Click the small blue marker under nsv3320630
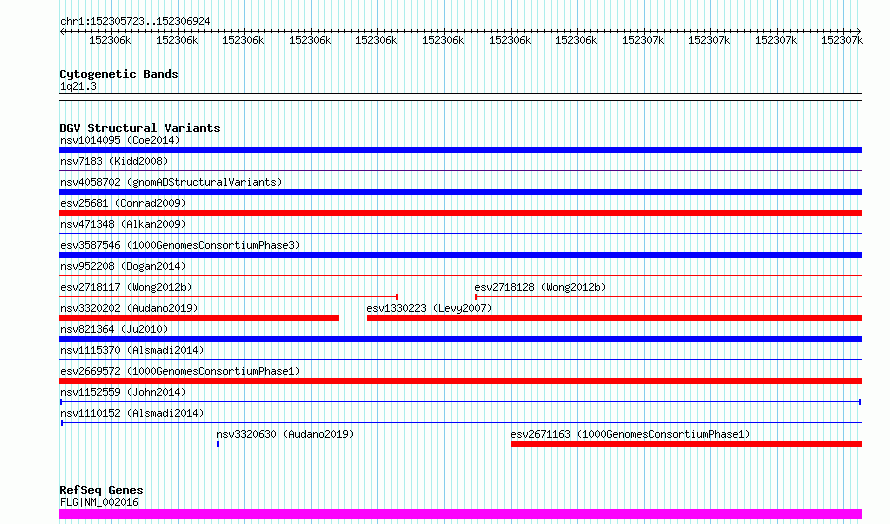Image resolution: width=890 pixels, height=524 pixels. click(218, 444)
